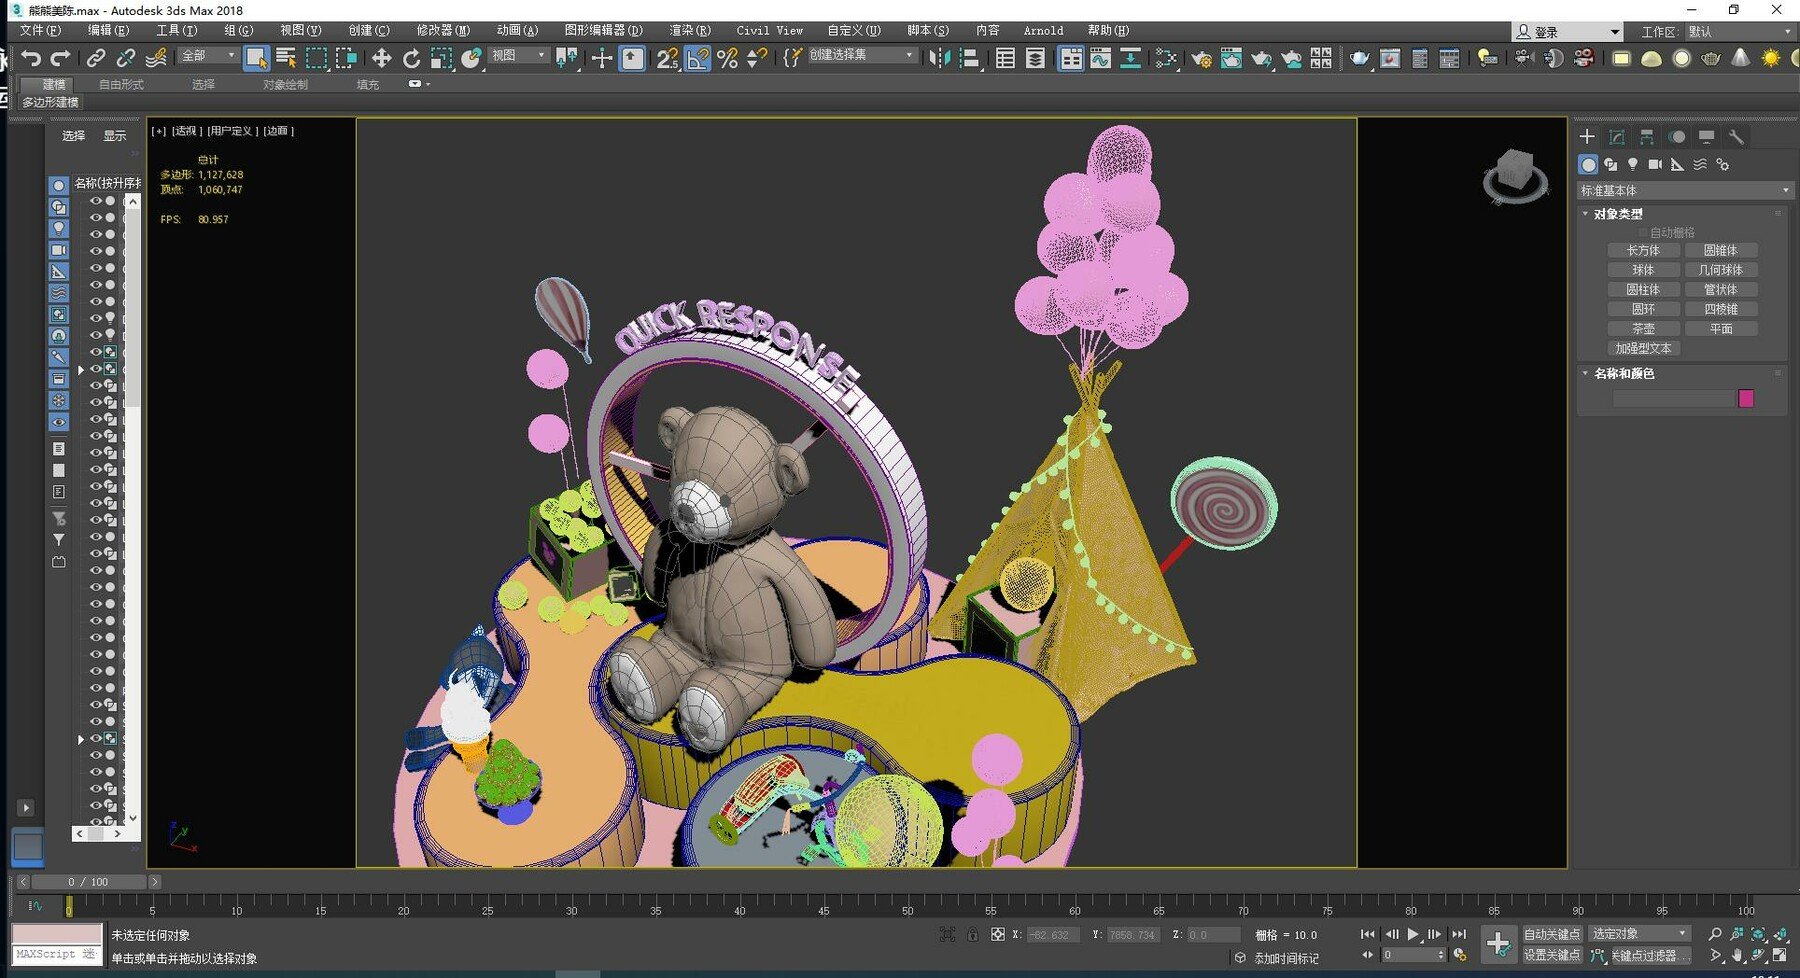The image size is (1800, 978).
Task: Open the Curve Editor icon
Action: coord(1100,58)
